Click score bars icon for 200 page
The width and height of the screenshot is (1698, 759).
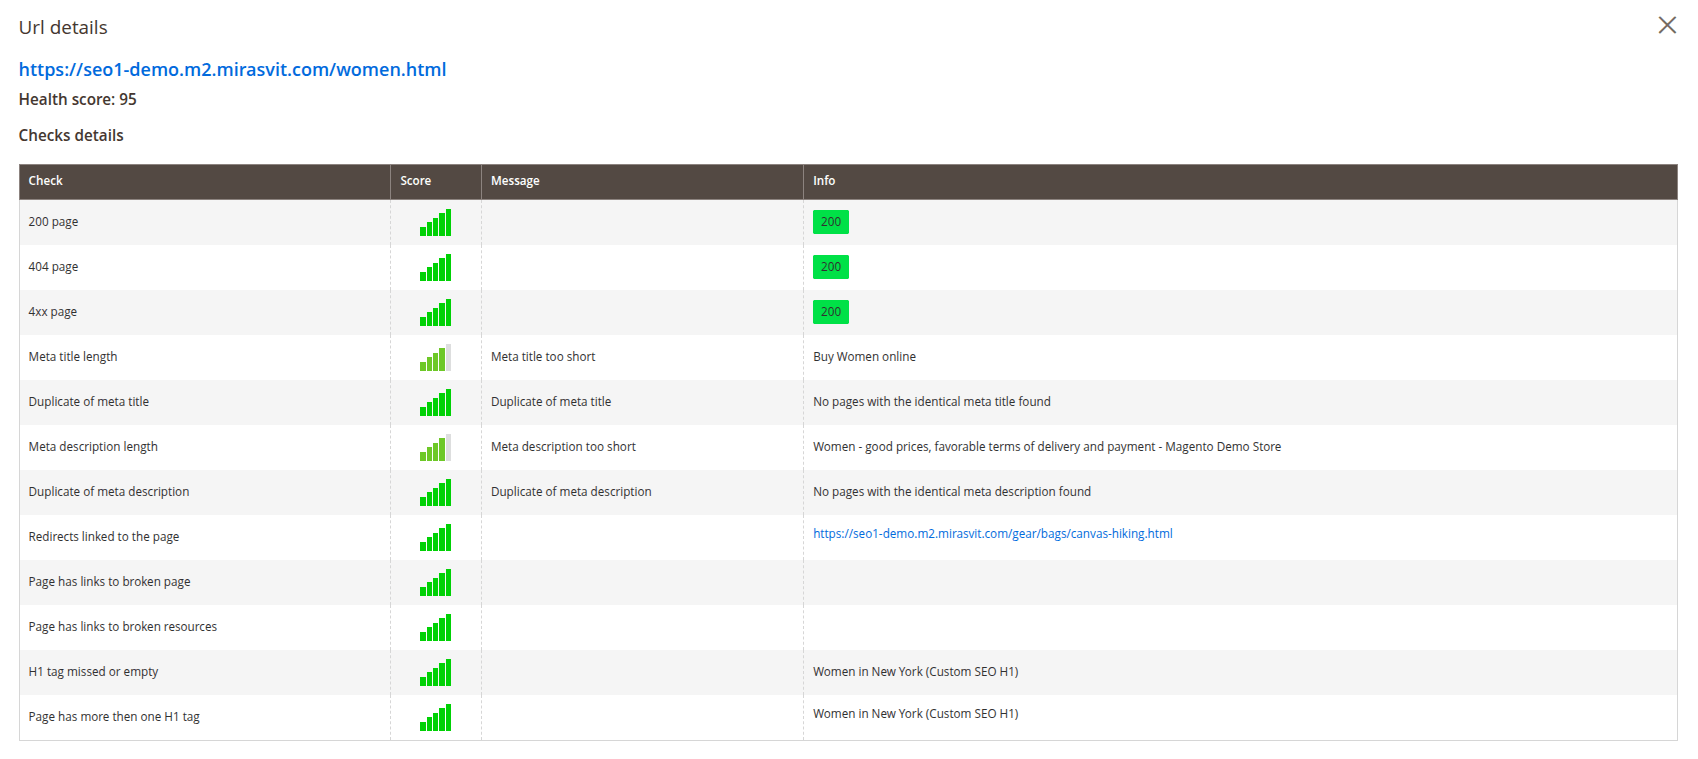[x=435, y=222]
